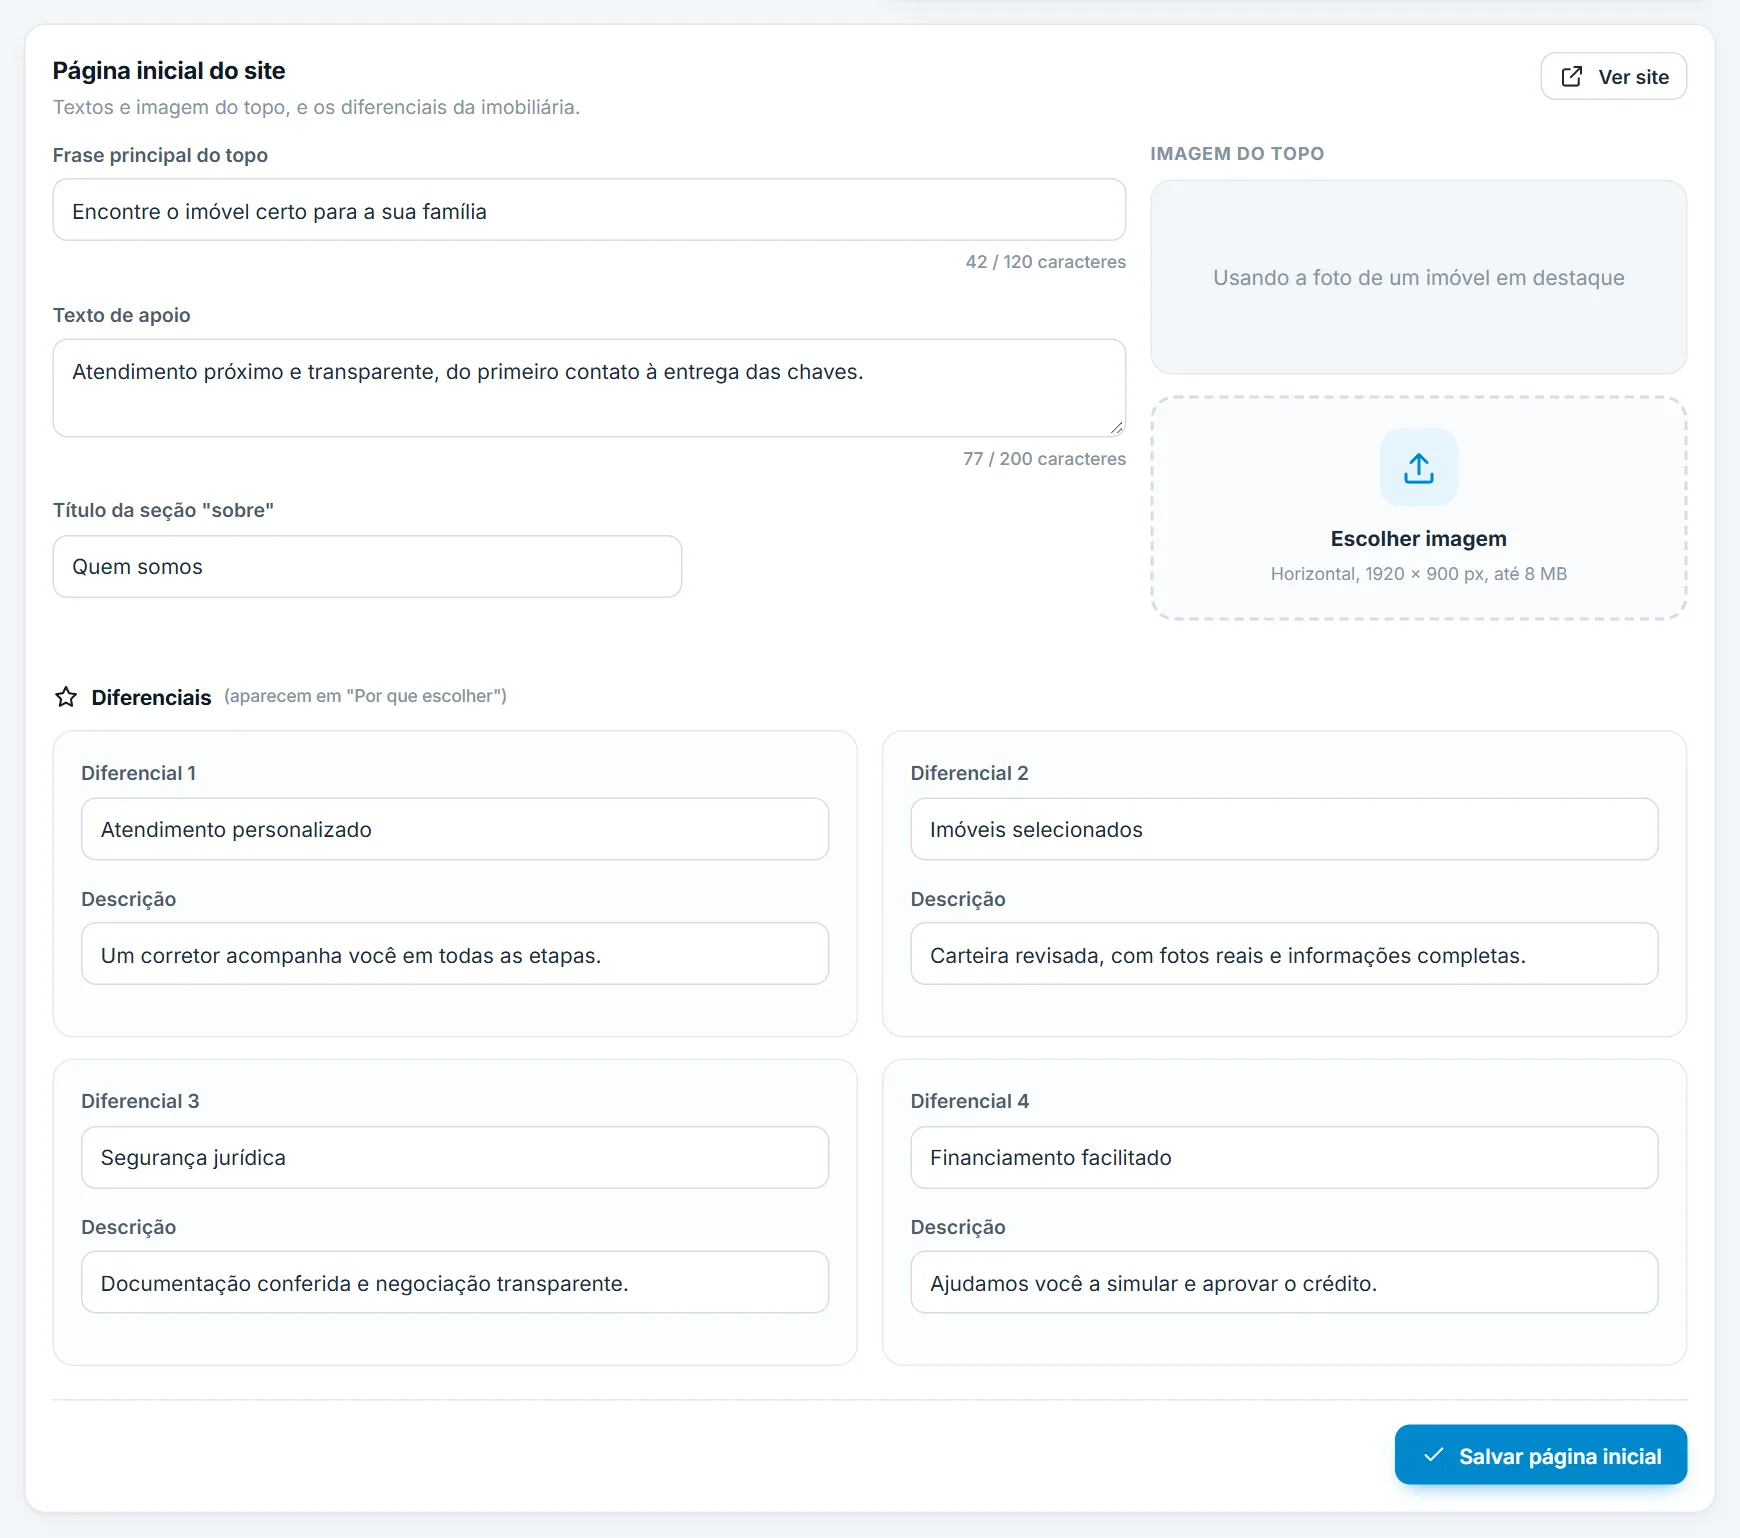
Task: Click the checkmark icon in the save button
Action: pos(1433,1455)
